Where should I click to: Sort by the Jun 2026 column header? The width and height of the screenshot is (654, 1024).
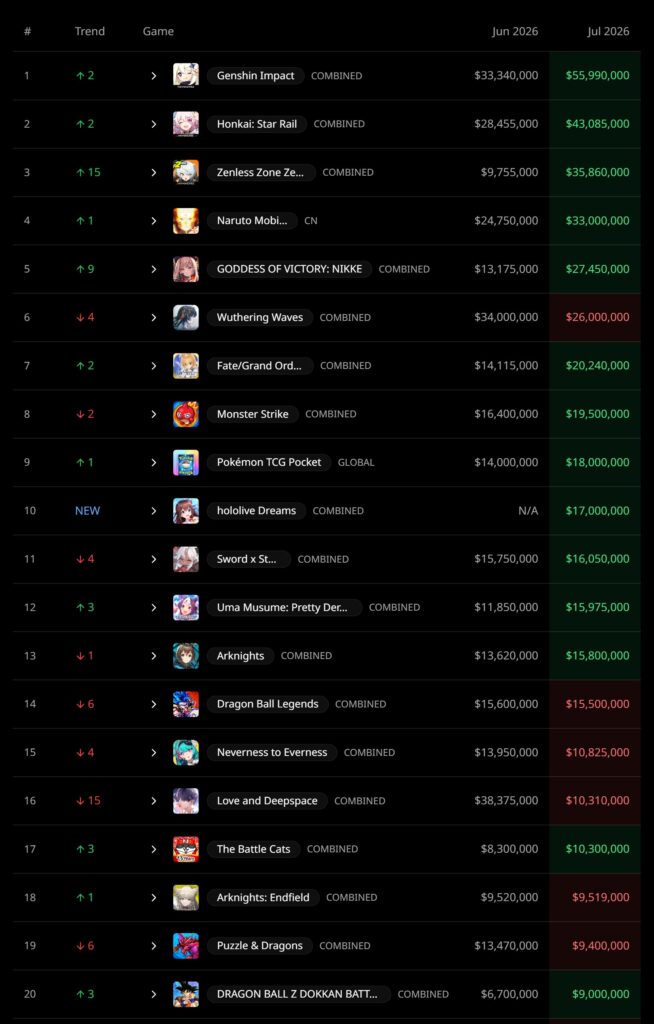click(x=515, y=31)
